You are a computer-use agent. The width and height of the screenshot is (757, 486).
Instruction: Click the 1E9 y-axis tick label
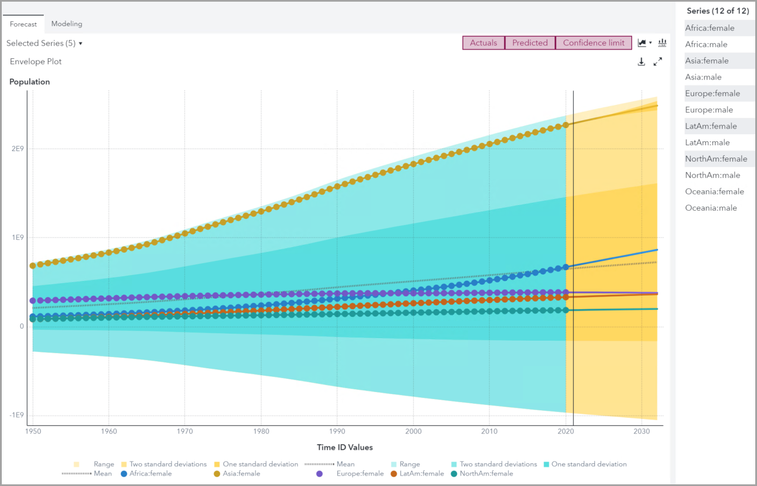(x=17, y=237)
